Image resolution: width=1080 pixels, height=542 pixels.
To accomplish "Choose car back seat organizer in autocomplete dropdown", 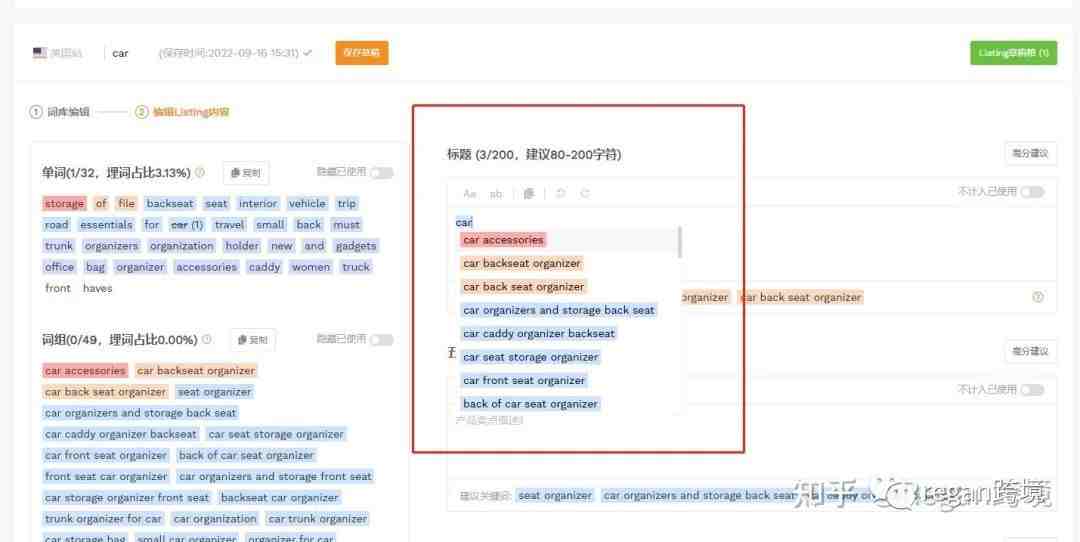I will tap(523, 286).
